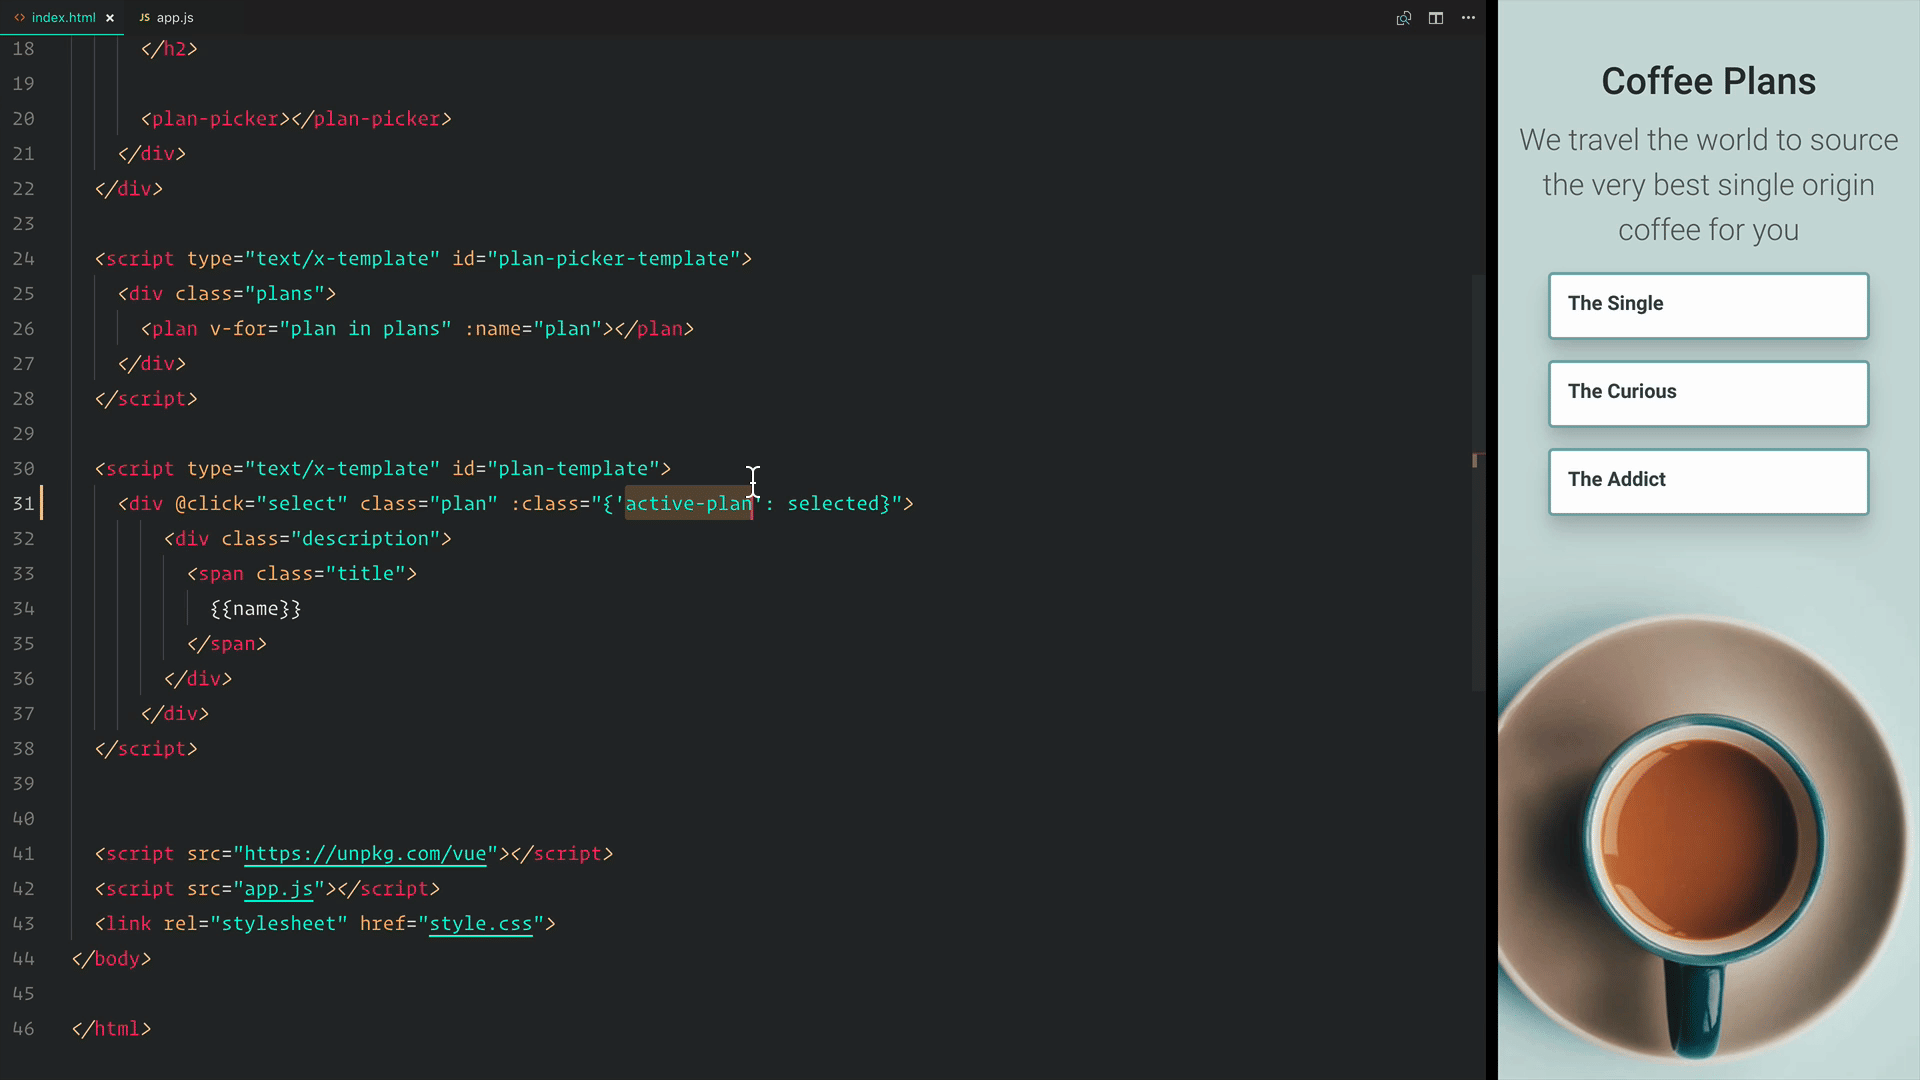Click line number 46 in gutter

[23, 1029]
